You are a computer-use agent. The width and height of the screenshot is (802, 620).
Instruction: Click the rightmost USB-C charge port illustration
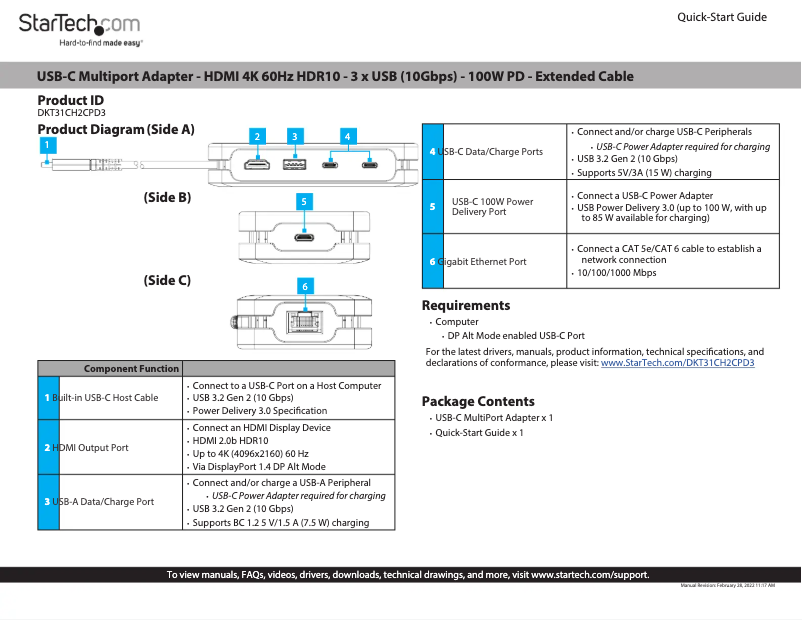pos(370,166)
